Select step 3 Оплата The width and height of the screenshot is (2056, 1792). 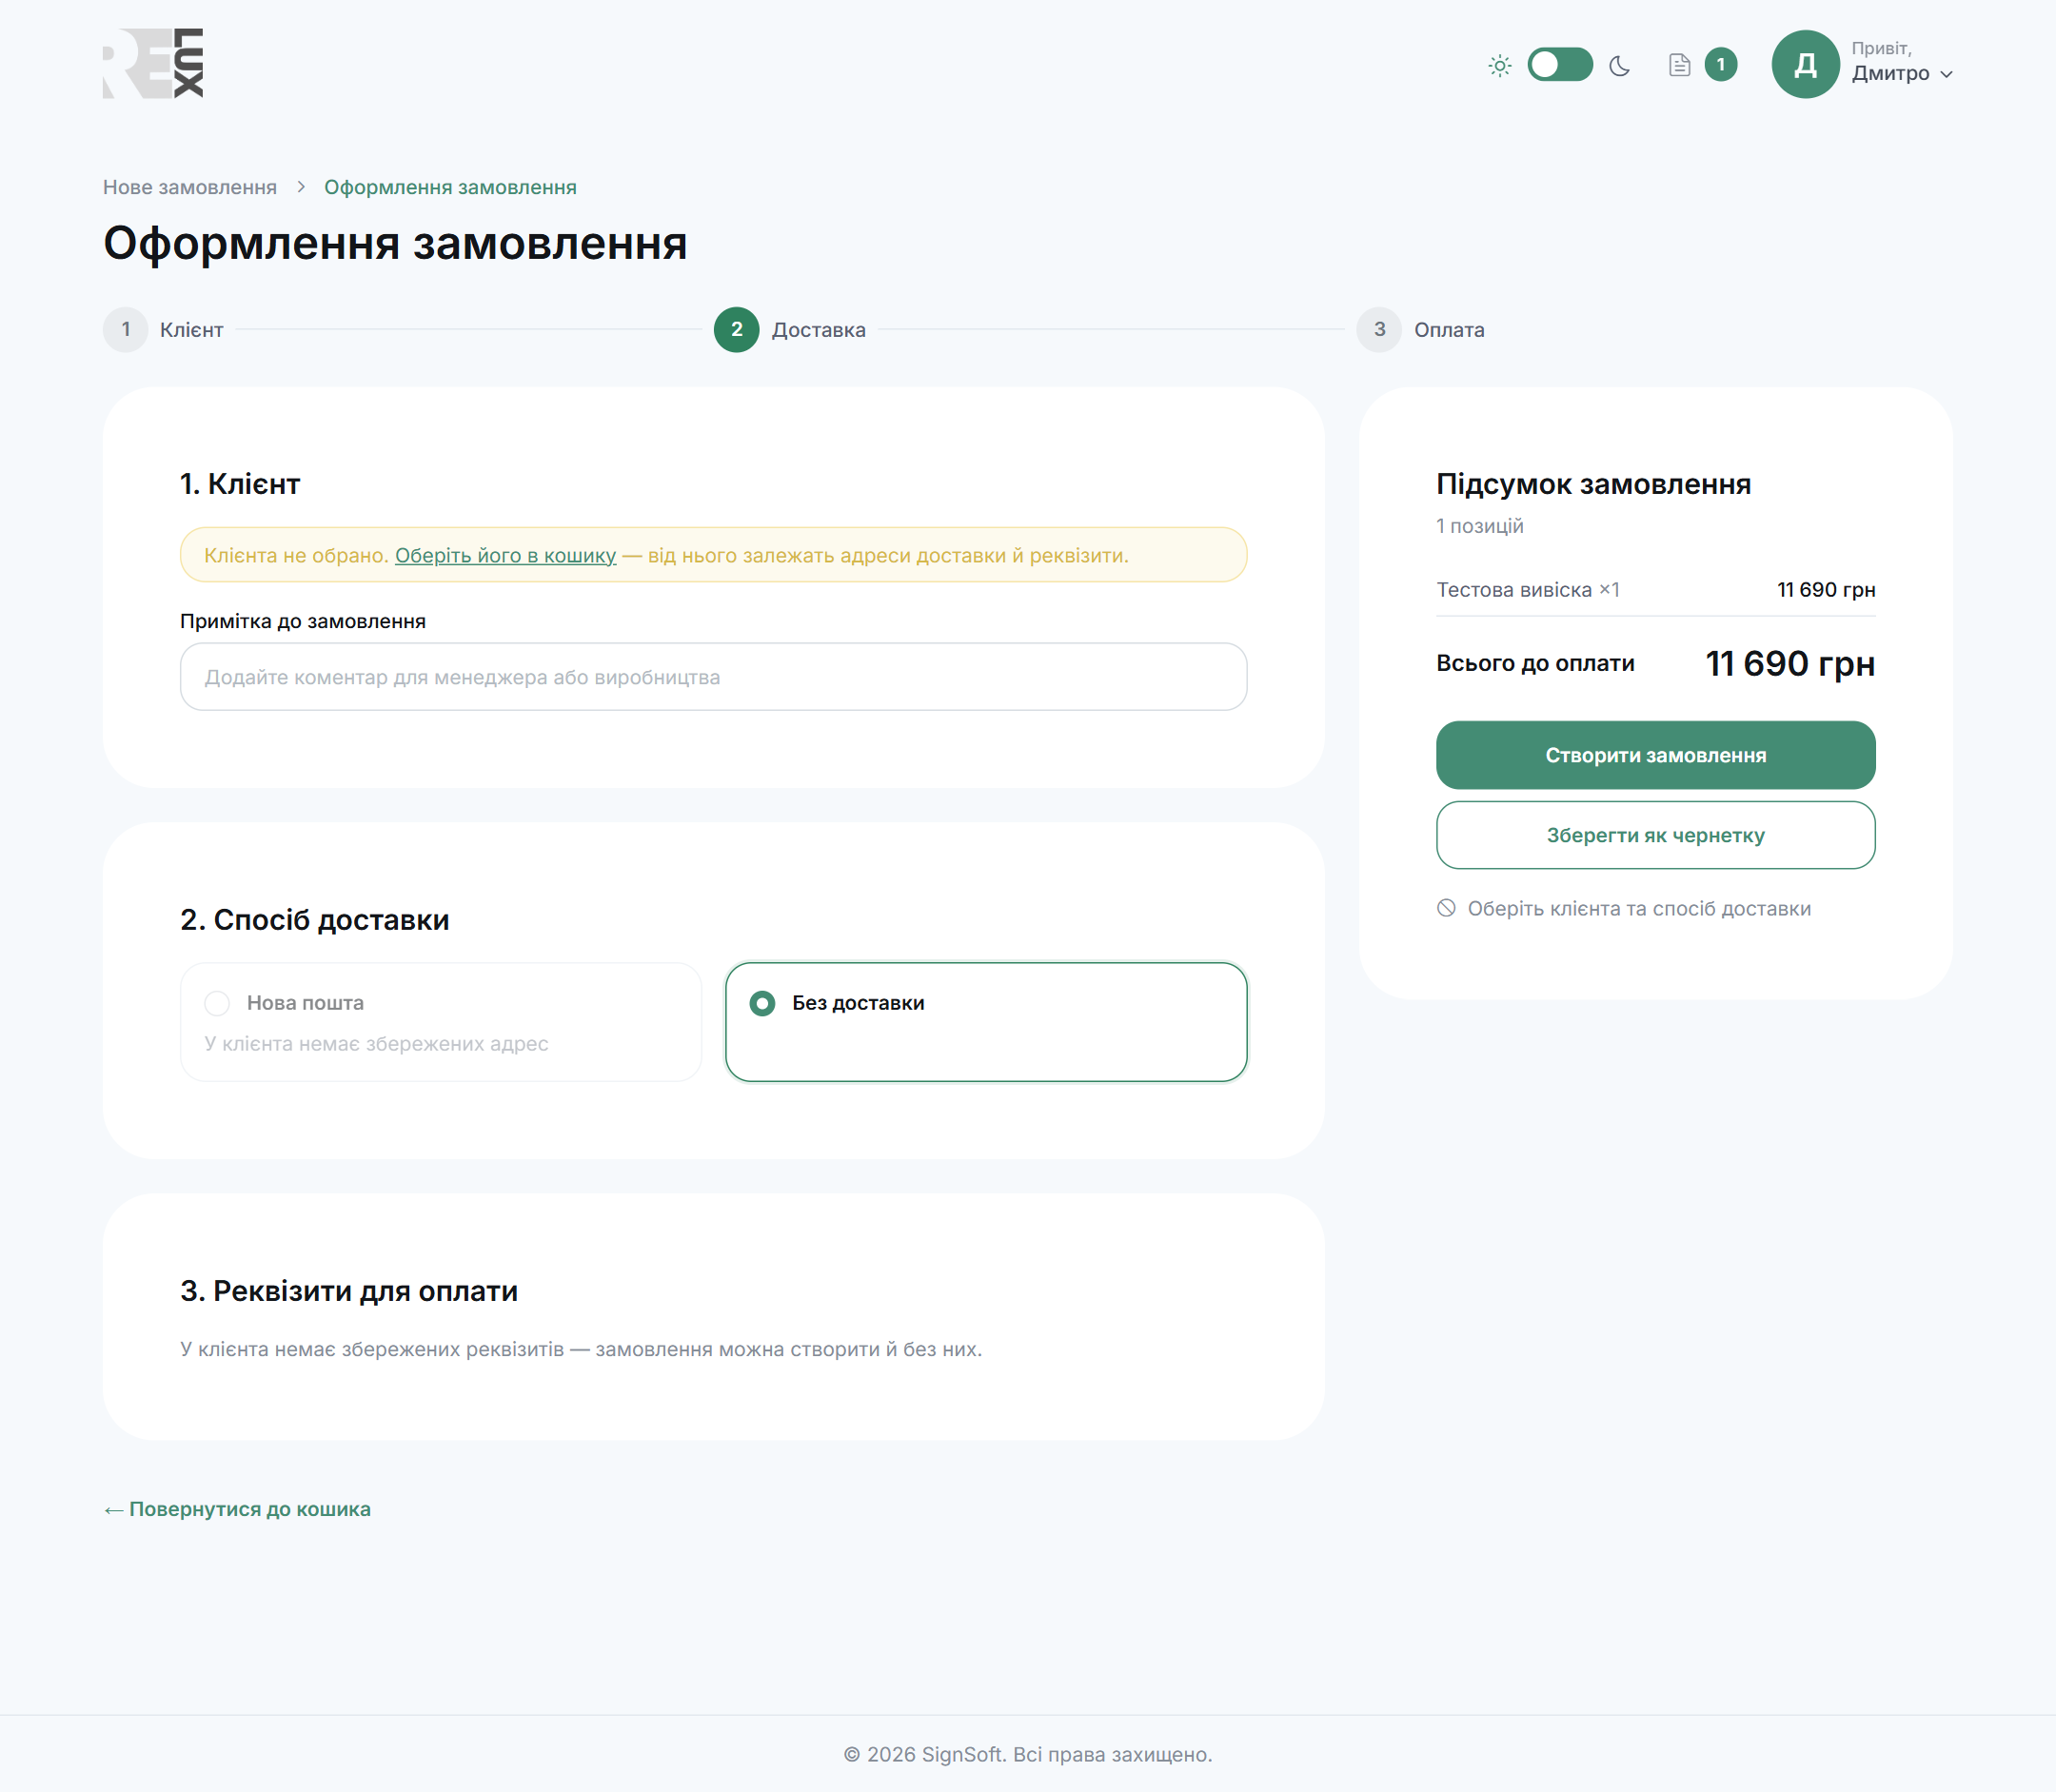click(1420, 329)
